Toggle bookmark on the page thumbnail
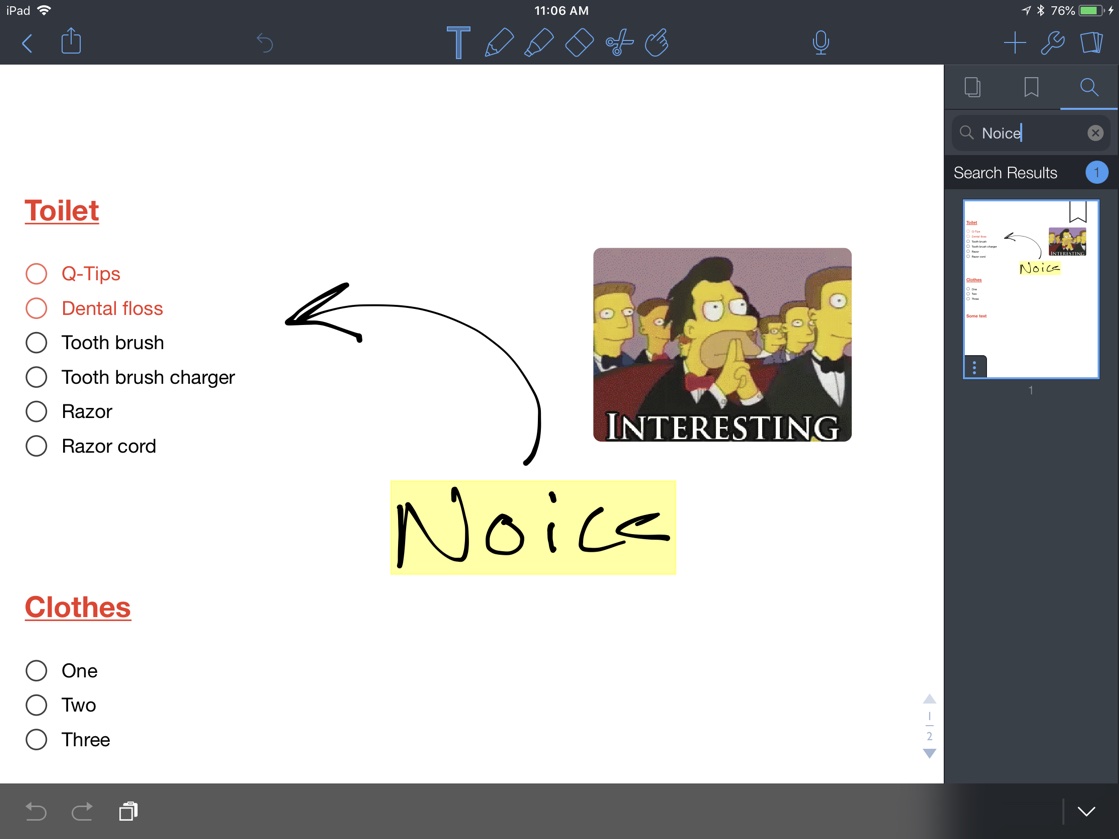Image resolution: width=1119 pixels, height=839 pixels. [1078, 212]
